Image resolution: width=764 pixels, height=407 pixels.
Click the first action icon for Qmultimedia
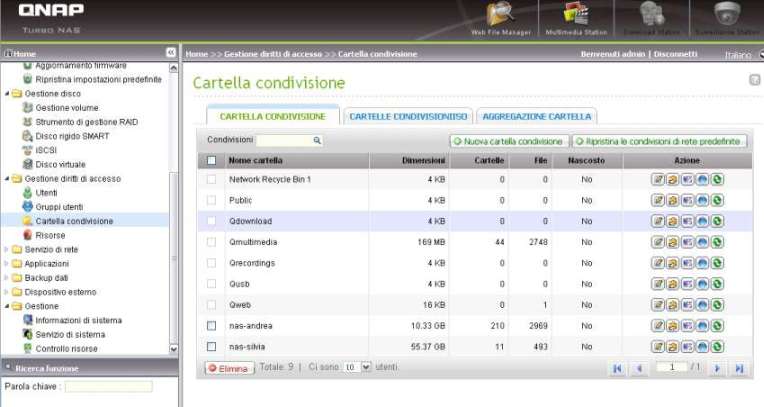[658, 242]
